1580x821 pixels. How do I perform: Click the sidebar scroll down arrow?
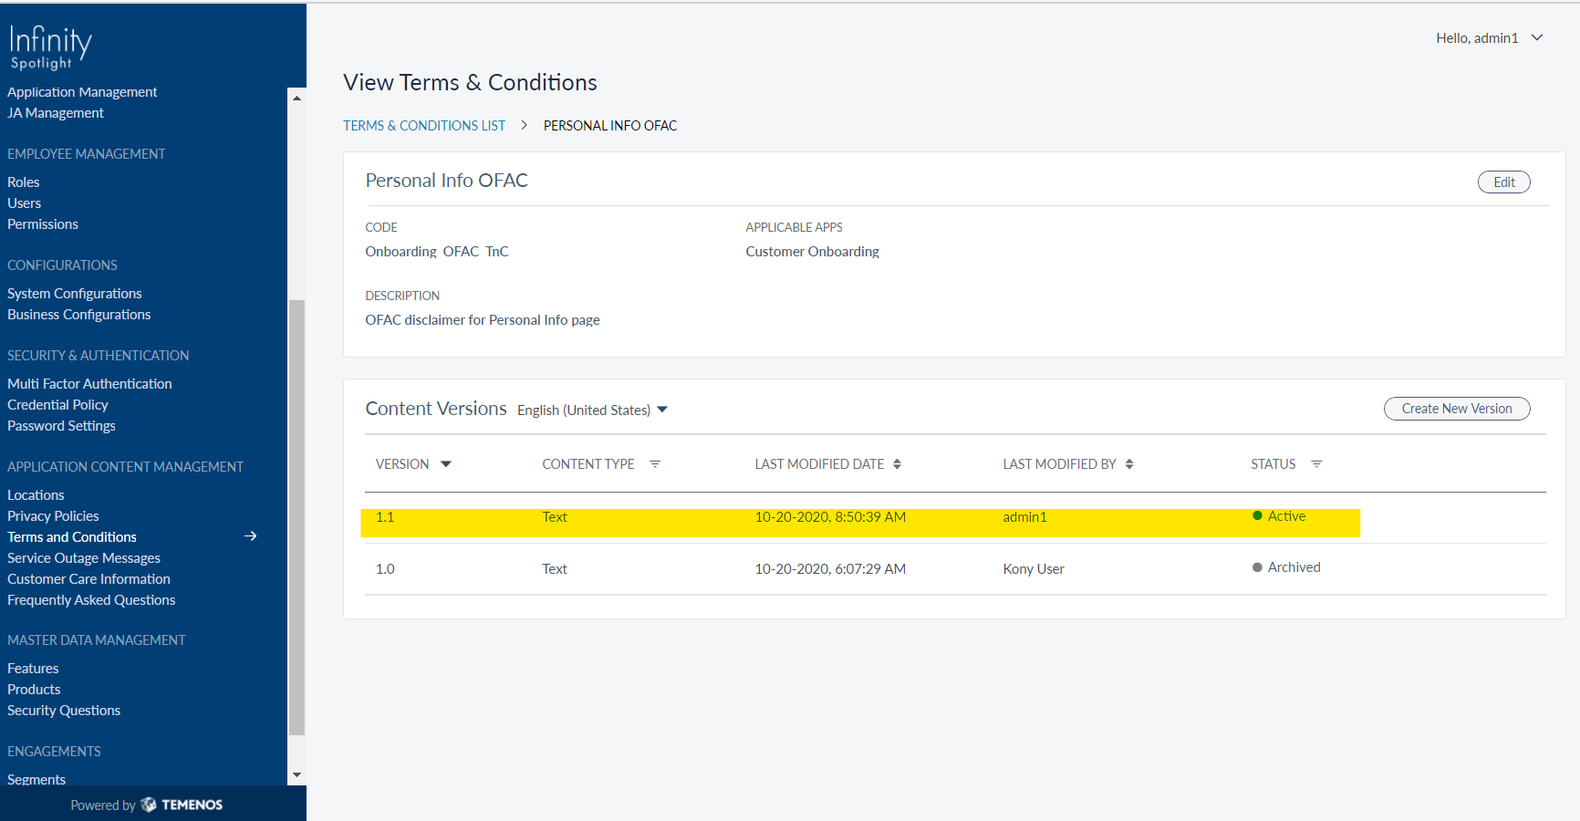pos(296,775)
